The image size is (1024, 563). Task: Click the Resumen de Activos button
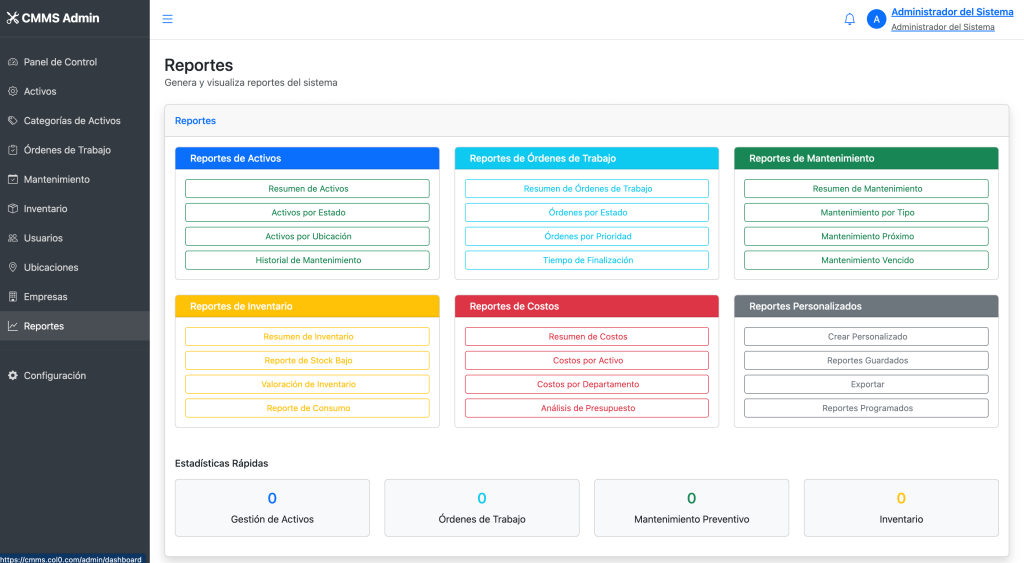point(307,189)
